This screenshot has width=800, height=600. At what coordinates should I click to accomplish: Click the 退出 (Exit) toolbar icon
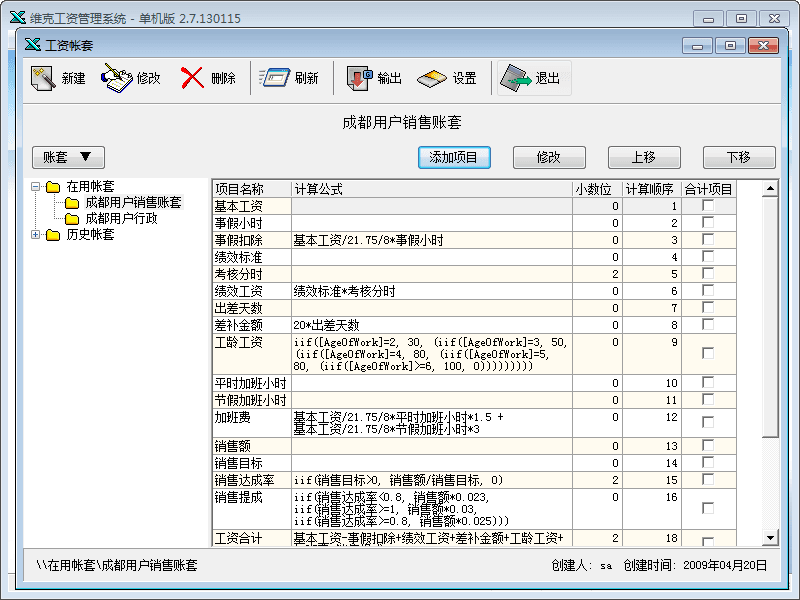[517, 79]
